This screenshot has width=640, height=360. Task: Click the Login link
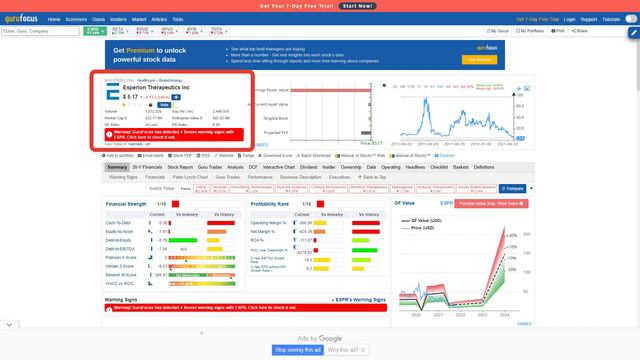pos(569,19)
